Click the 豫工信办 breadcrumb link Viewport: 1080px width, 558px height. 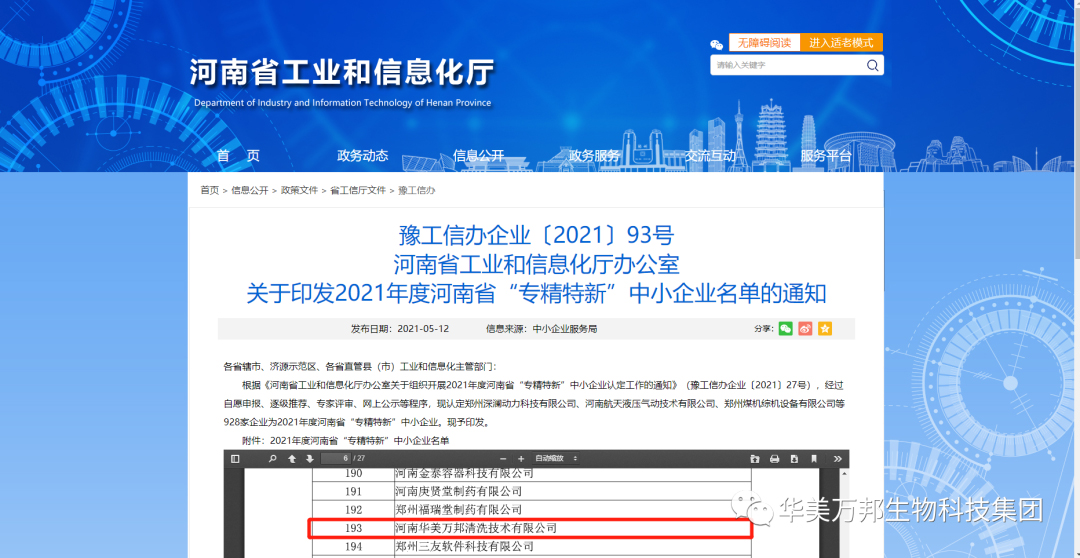(x=417, y=190)
